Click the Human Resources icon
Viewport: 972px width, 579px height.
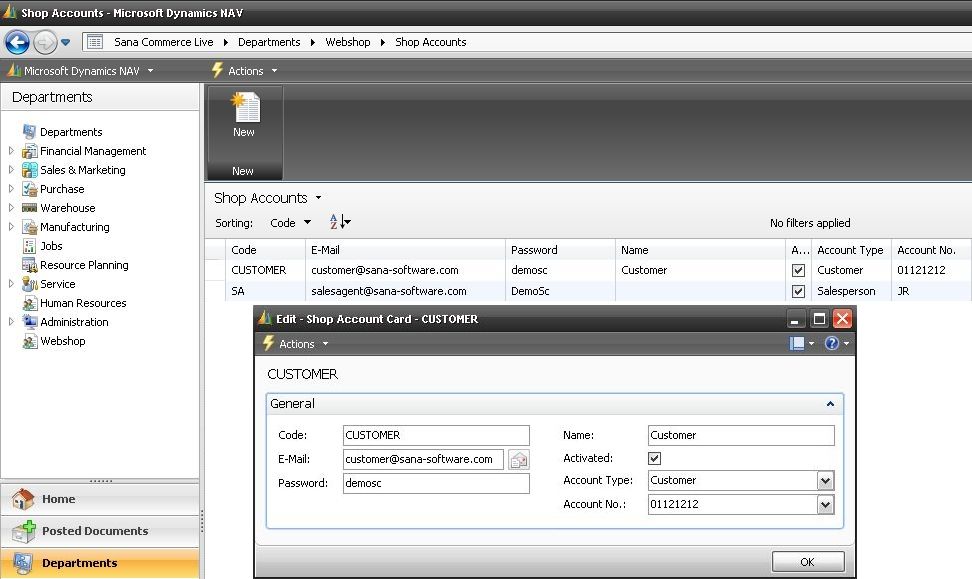click(x=29, y=303)
